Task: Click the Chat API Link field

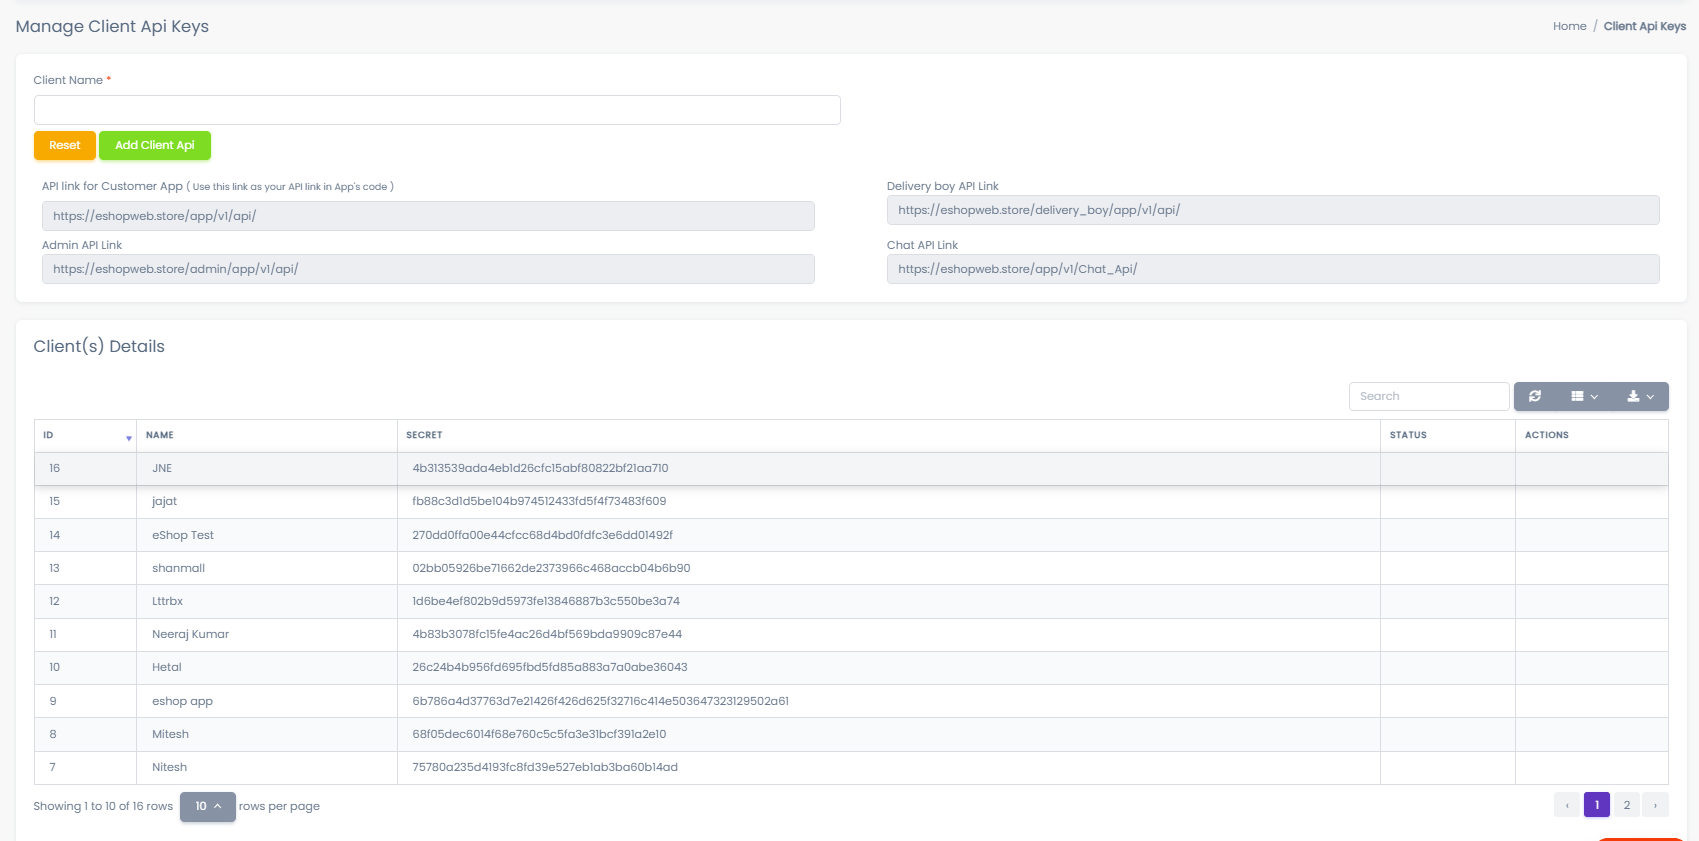Action: (x=1273, y=269)
